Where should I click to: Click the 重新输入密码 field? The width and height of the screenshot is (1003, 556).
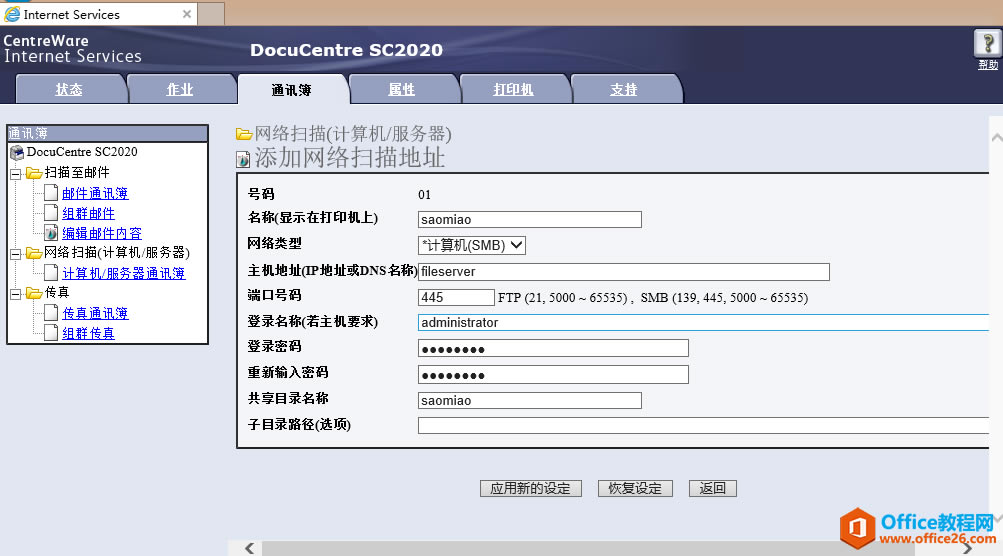click(x=553, y=374)
